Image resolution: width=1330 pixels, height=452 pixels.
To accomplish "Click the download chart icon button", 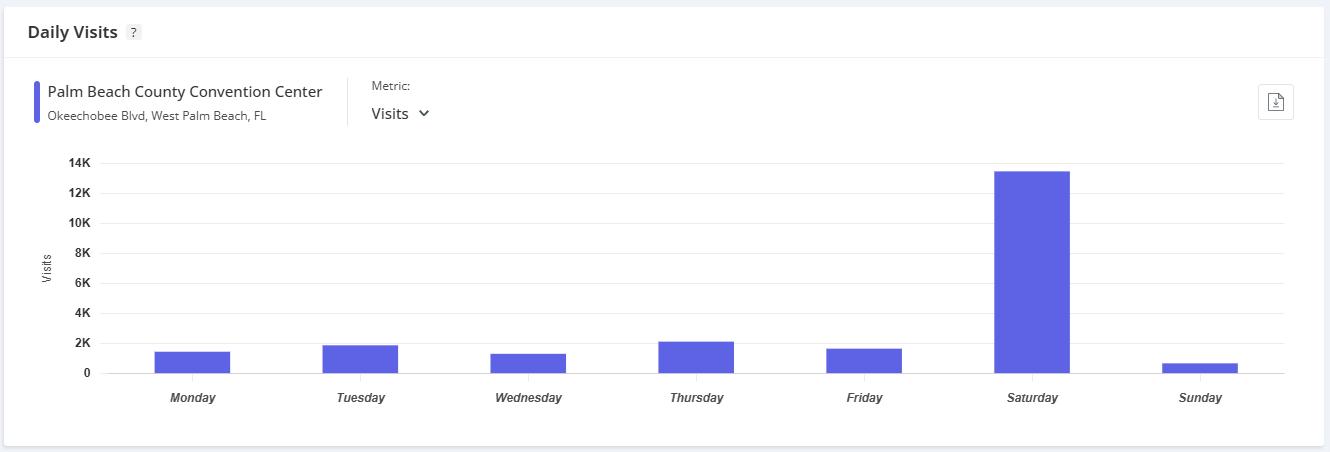I will [x=1275, y=102].
